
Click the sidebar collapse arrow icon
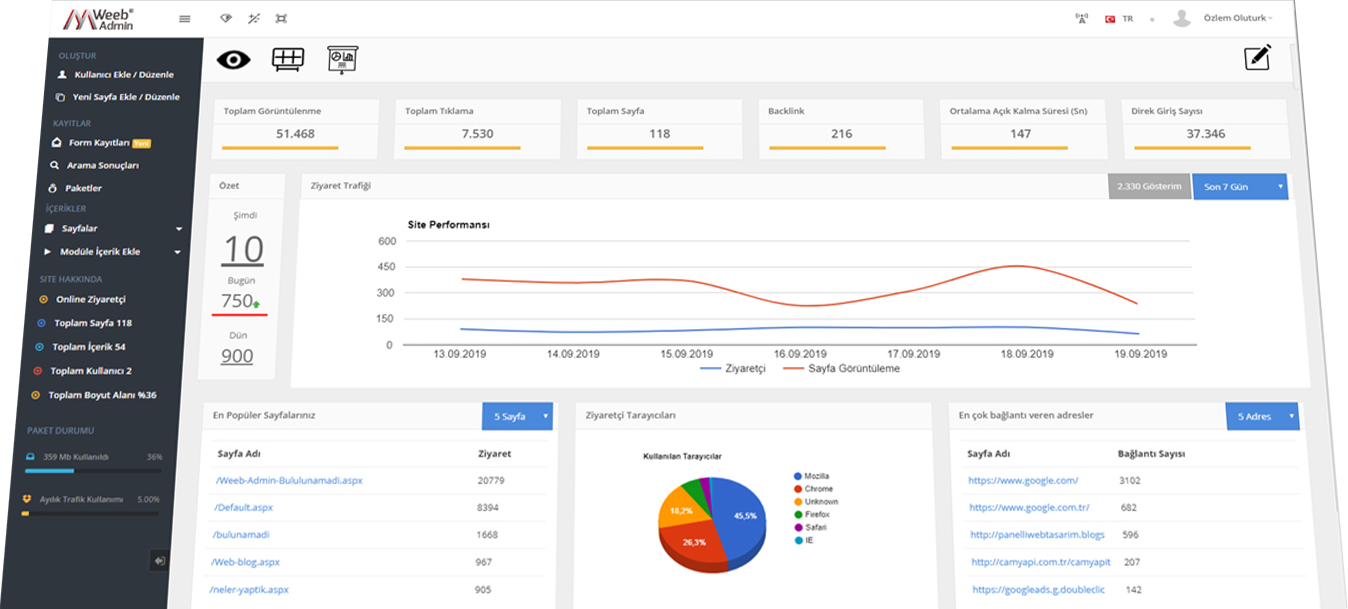coord(159,561)
